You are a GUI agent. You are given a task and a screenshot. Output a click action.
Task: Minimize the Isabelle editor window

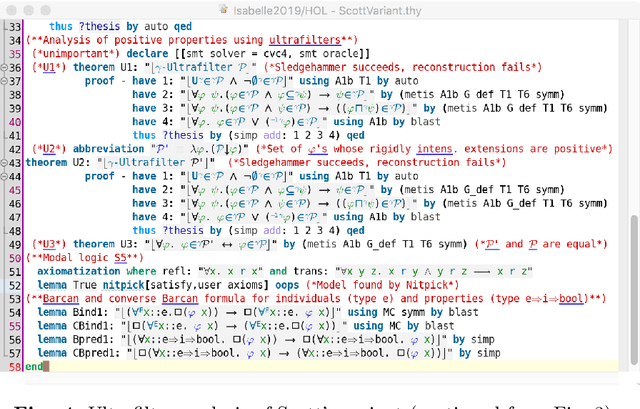pyautogui.click(x=29, y=8)
